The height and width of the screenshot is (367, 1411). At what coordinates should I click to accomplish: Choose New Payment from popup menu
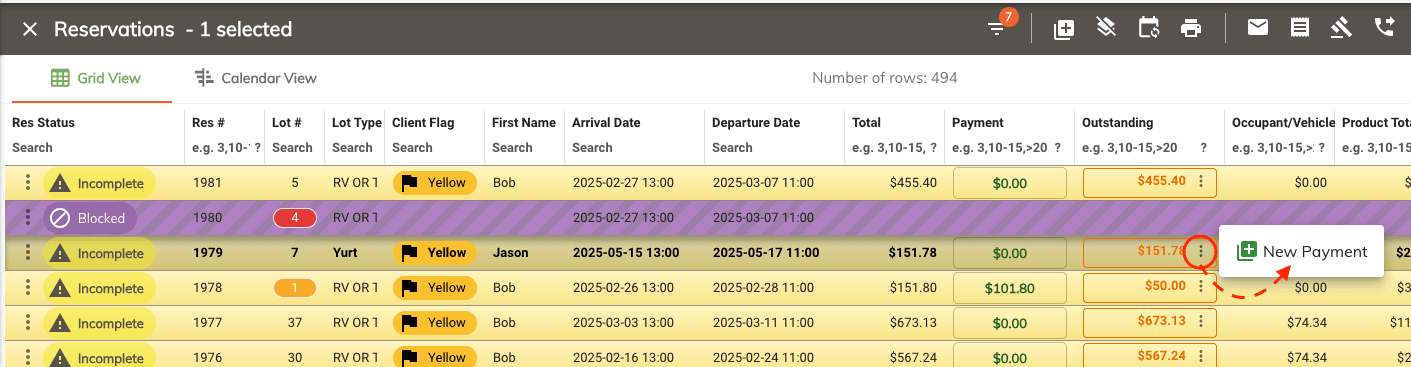click(x=1301, y=251)
